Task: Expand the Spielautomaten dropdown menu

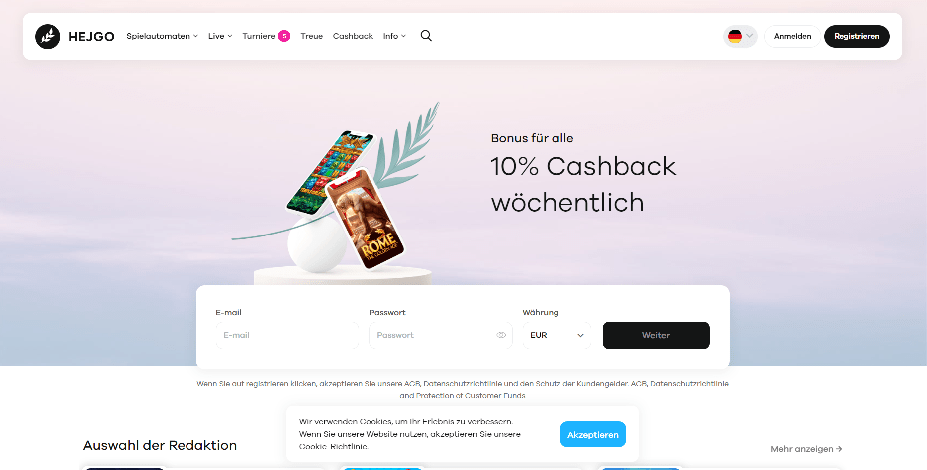Action: pos(162,37)
